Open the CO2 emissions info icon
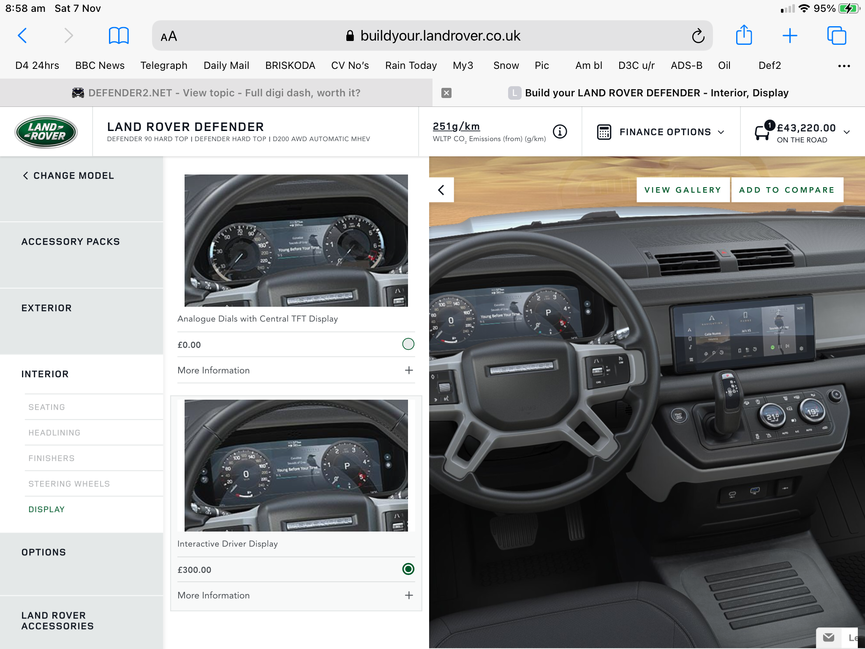Screen dimensions: 865x649 click(559, 131)
